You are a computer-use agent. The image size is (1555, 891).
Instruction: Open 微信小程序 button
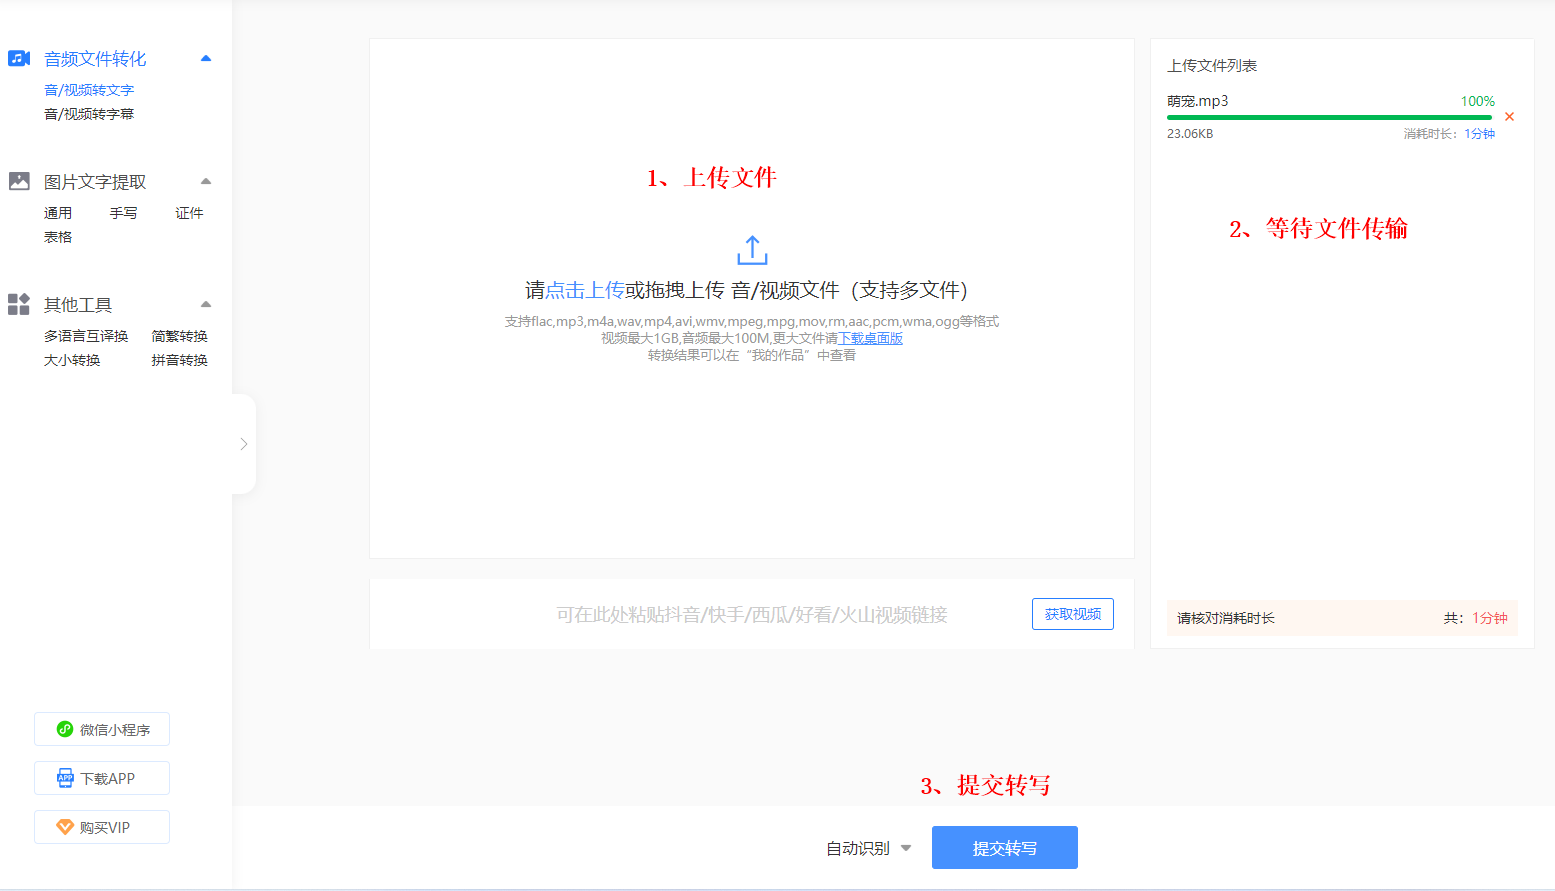point(102,729)
